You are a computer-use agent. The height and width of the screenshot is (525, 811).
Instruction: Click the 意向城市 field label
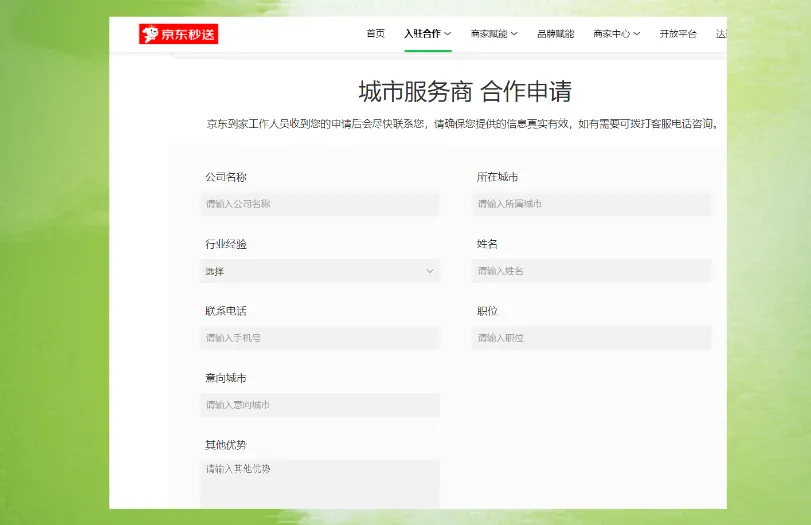click(226, 378)
